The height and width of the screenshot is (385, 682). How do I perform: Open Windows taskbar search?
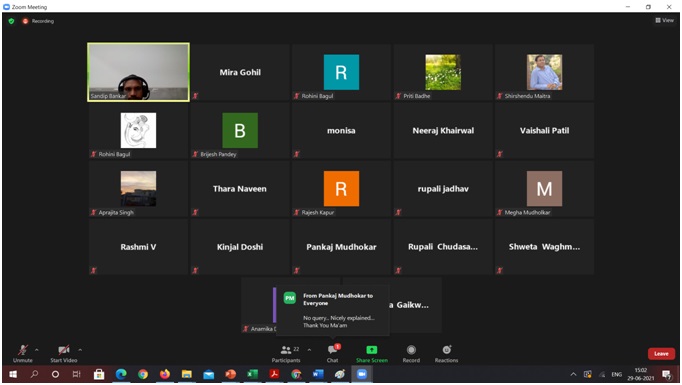click(34, 374)
